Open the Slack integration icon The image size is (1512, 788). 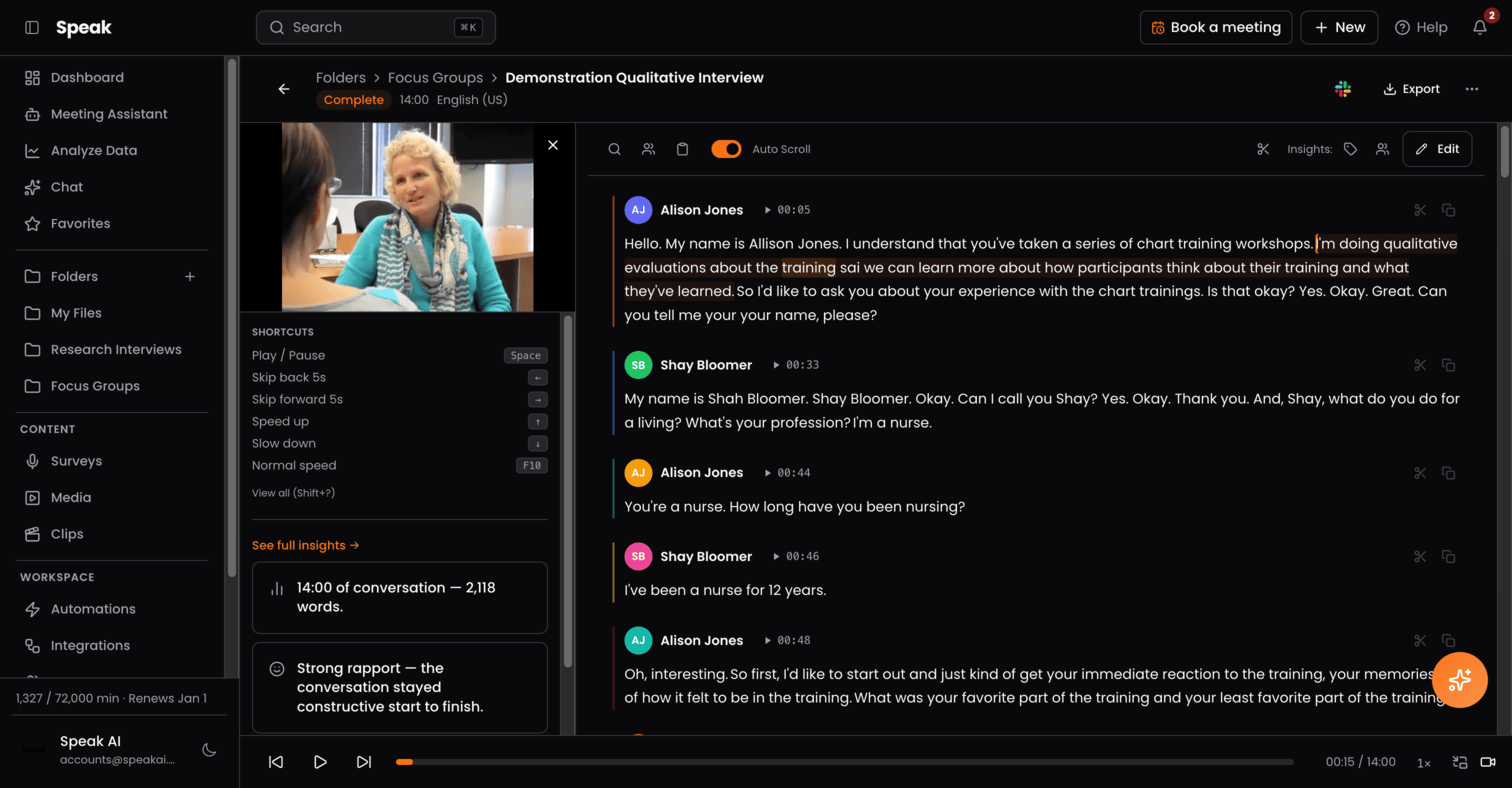(x=1343, y=89)
